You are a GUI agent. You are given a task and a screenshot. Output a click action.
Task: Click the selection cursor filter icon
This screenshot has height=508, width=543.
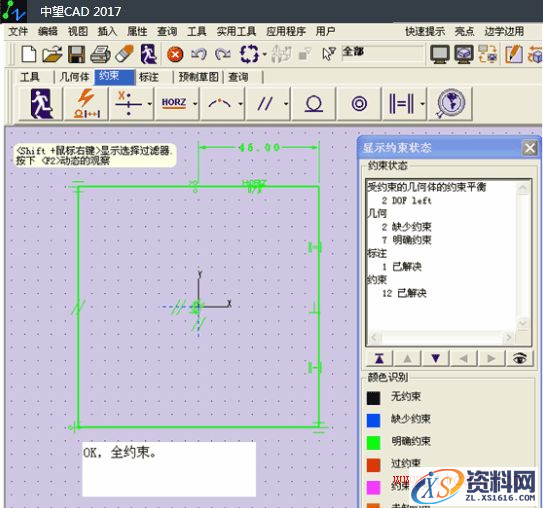tap(328, 54)
